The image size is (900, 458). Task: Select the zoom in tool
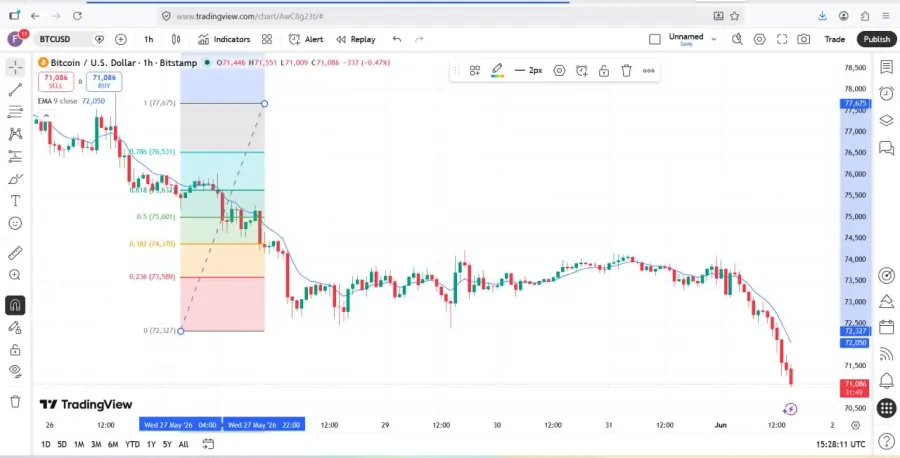pyautogui.click(x=15, y=275)
